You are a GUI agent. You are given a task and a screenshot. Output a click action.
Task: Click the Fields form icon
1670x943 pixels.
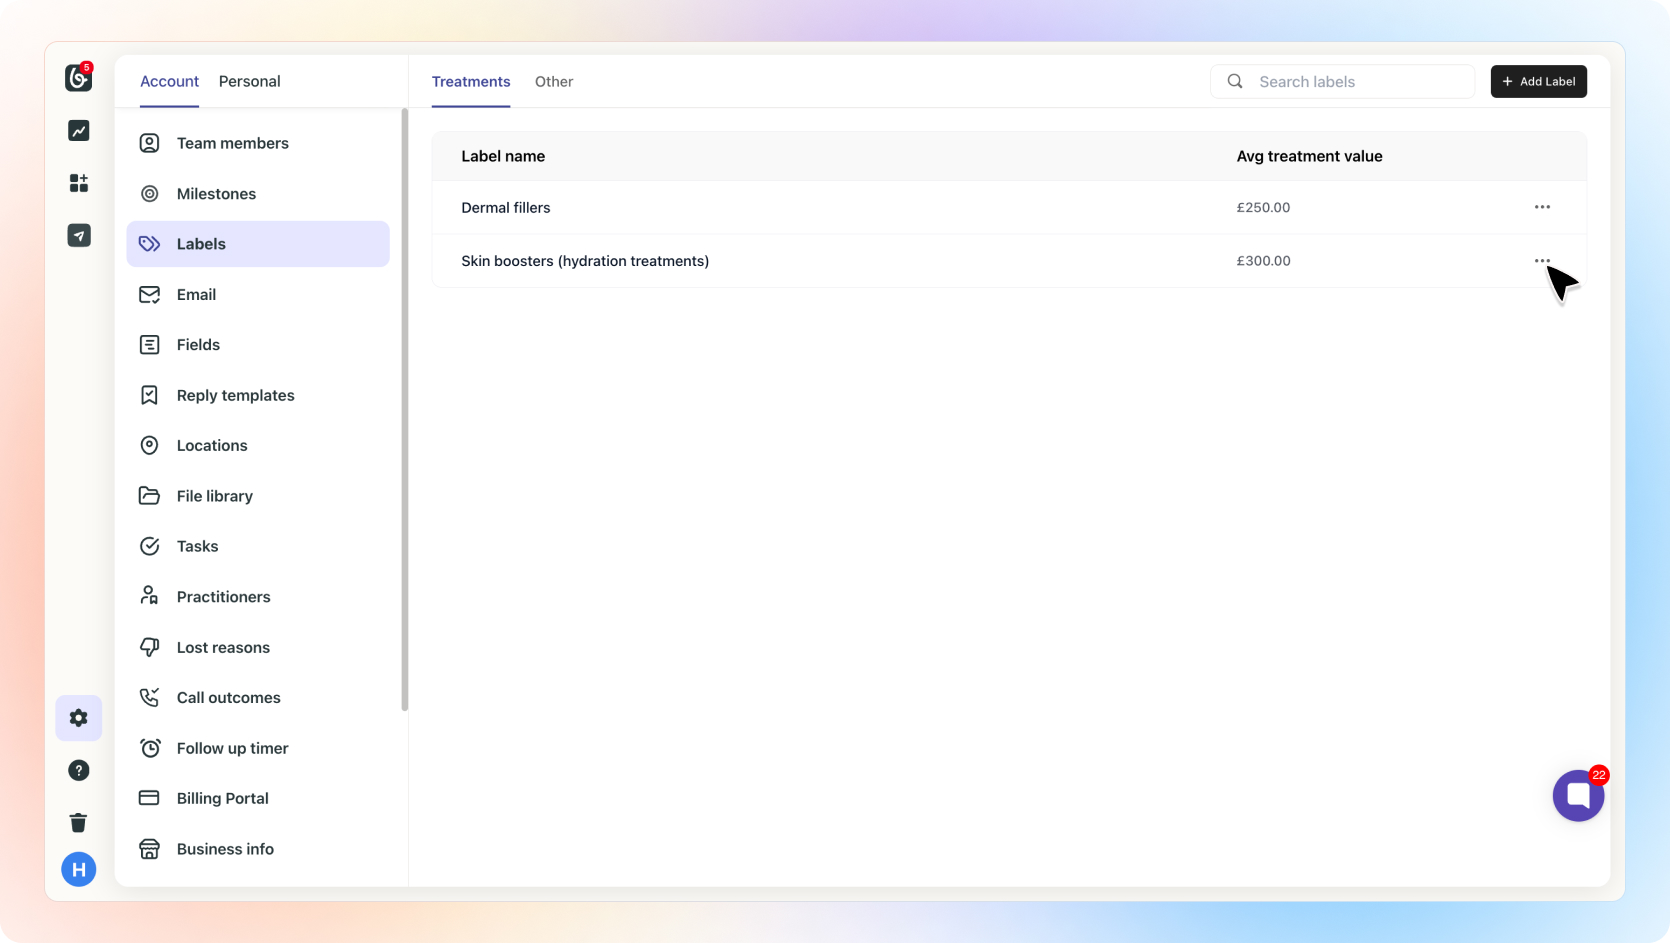[149, 345]
